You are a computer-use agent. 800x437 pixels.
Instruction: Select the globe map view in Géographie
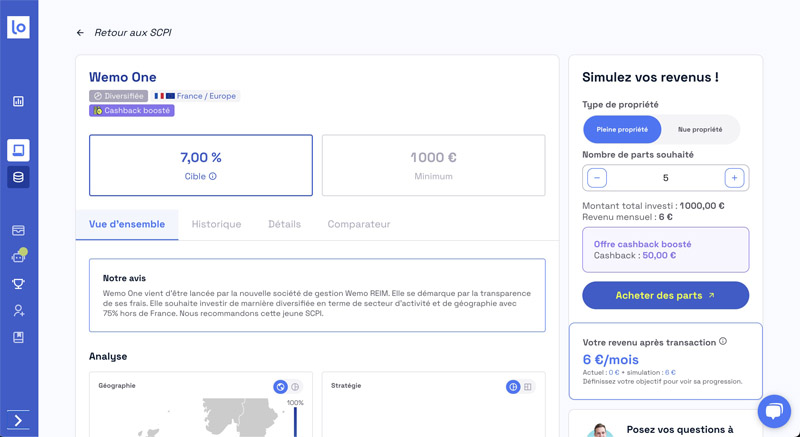click(281, 387)
